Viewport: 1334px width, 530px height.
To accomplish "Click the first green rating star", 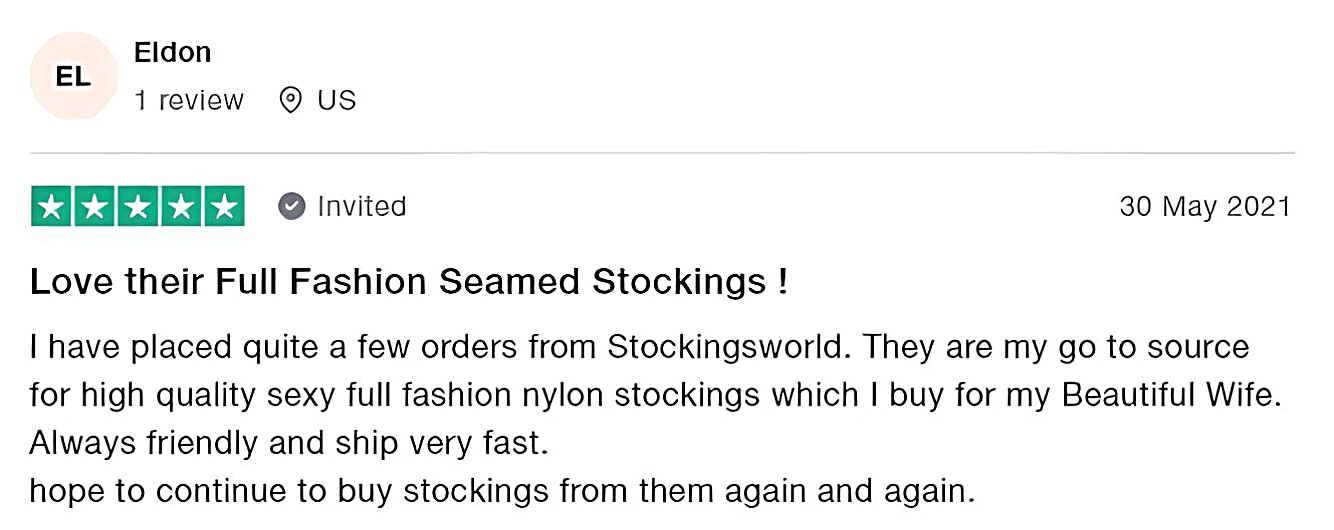I will point(53,206).
